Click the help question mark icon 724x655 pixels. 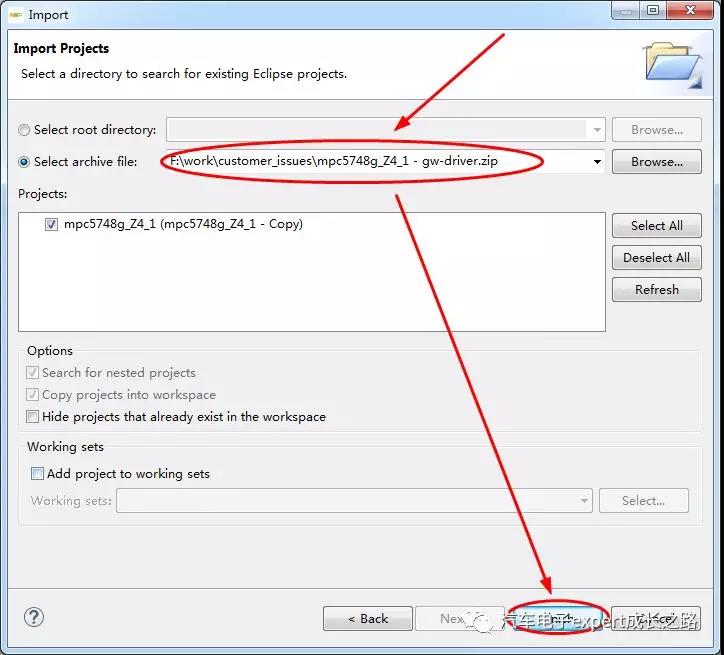click(34, 617)
